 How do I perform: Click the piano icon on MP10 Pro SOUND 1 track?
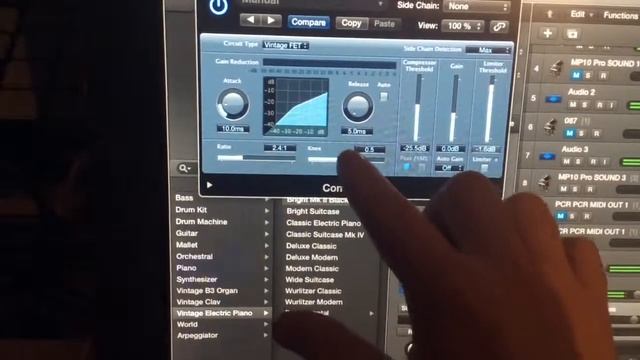click(x=556, y=68)
